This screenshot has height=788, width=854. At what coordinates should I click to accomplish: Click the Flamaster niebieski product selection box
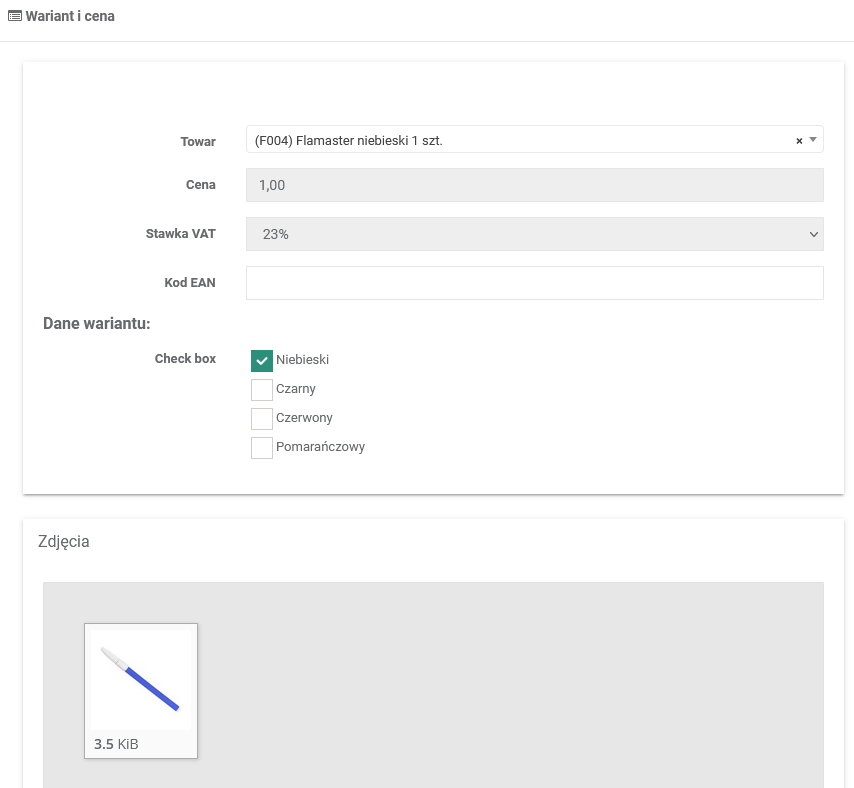pyautogui.click(x=500, y=140)
